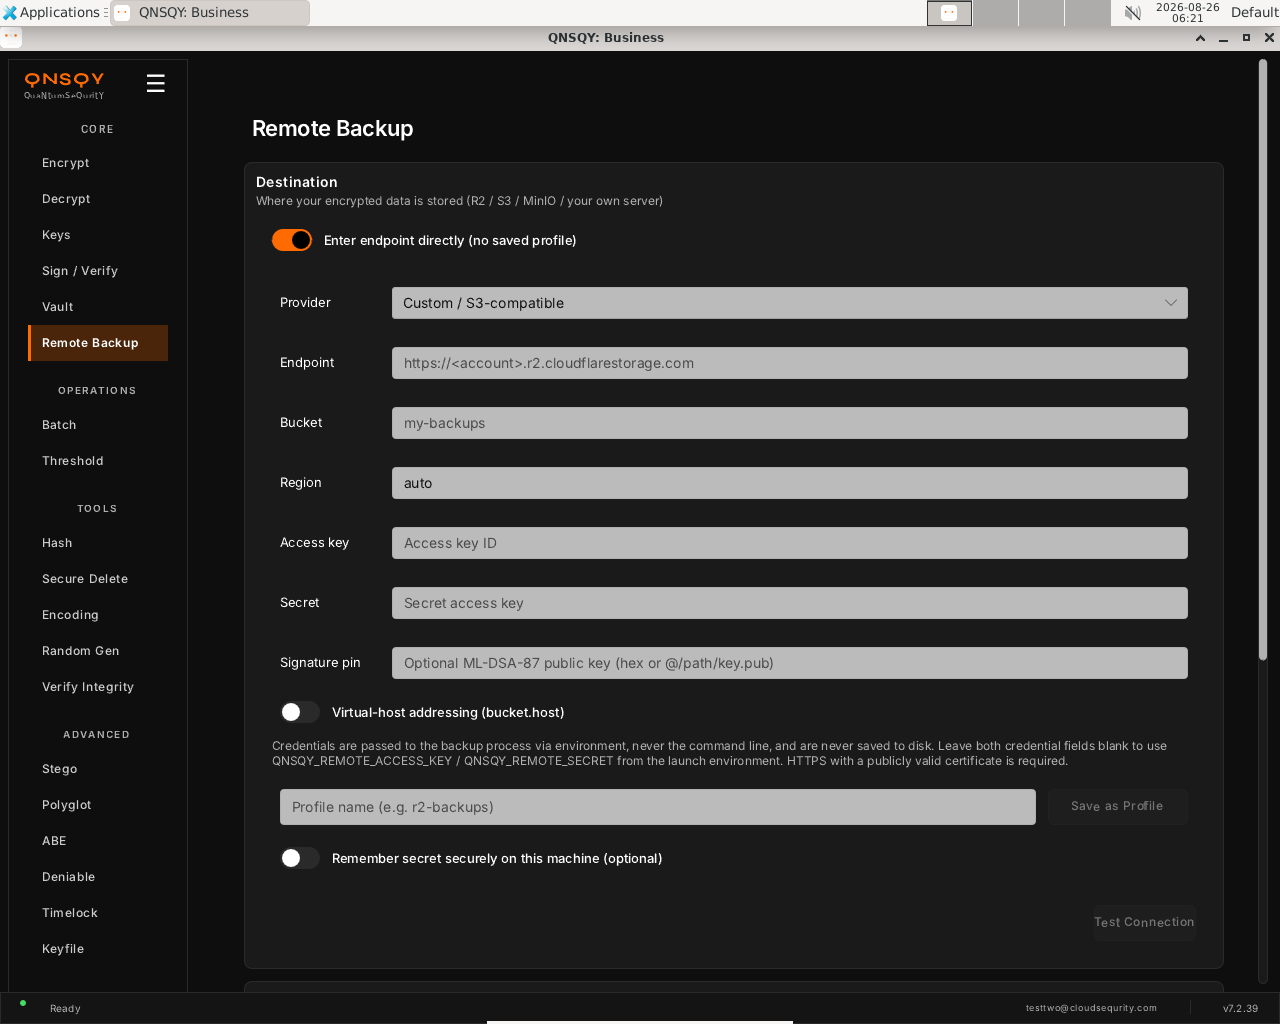Click the CORE sidebar section label
Viewport: 1280px width, 1024px height.
[97, 129]
